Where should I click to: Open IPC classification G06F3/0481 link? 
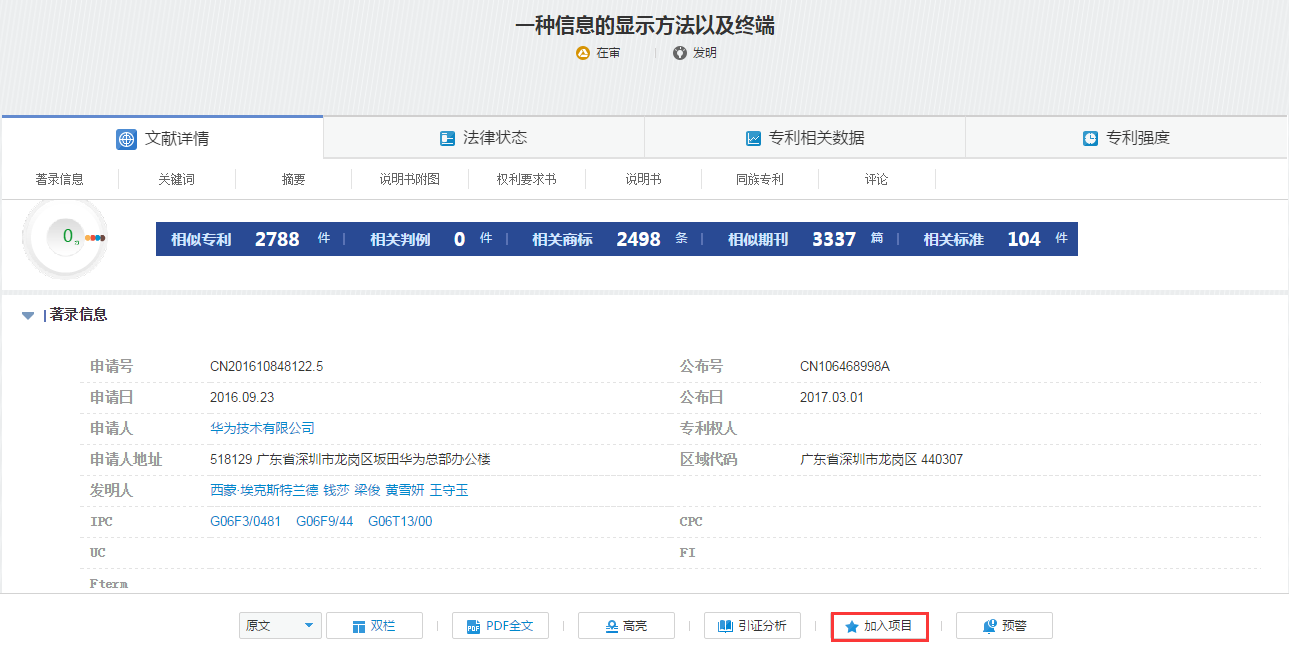click(x=245, y=522)
